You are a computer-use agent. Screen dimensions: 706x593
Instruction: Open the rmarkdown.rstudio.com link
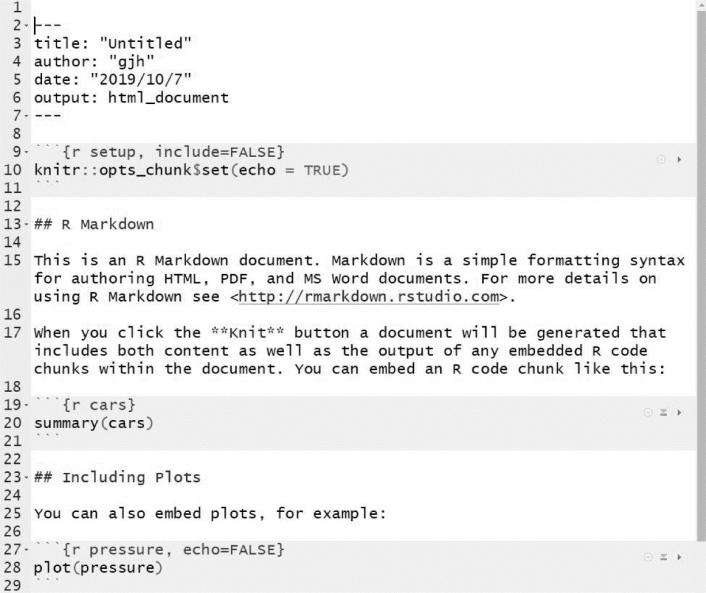(369, 297)
